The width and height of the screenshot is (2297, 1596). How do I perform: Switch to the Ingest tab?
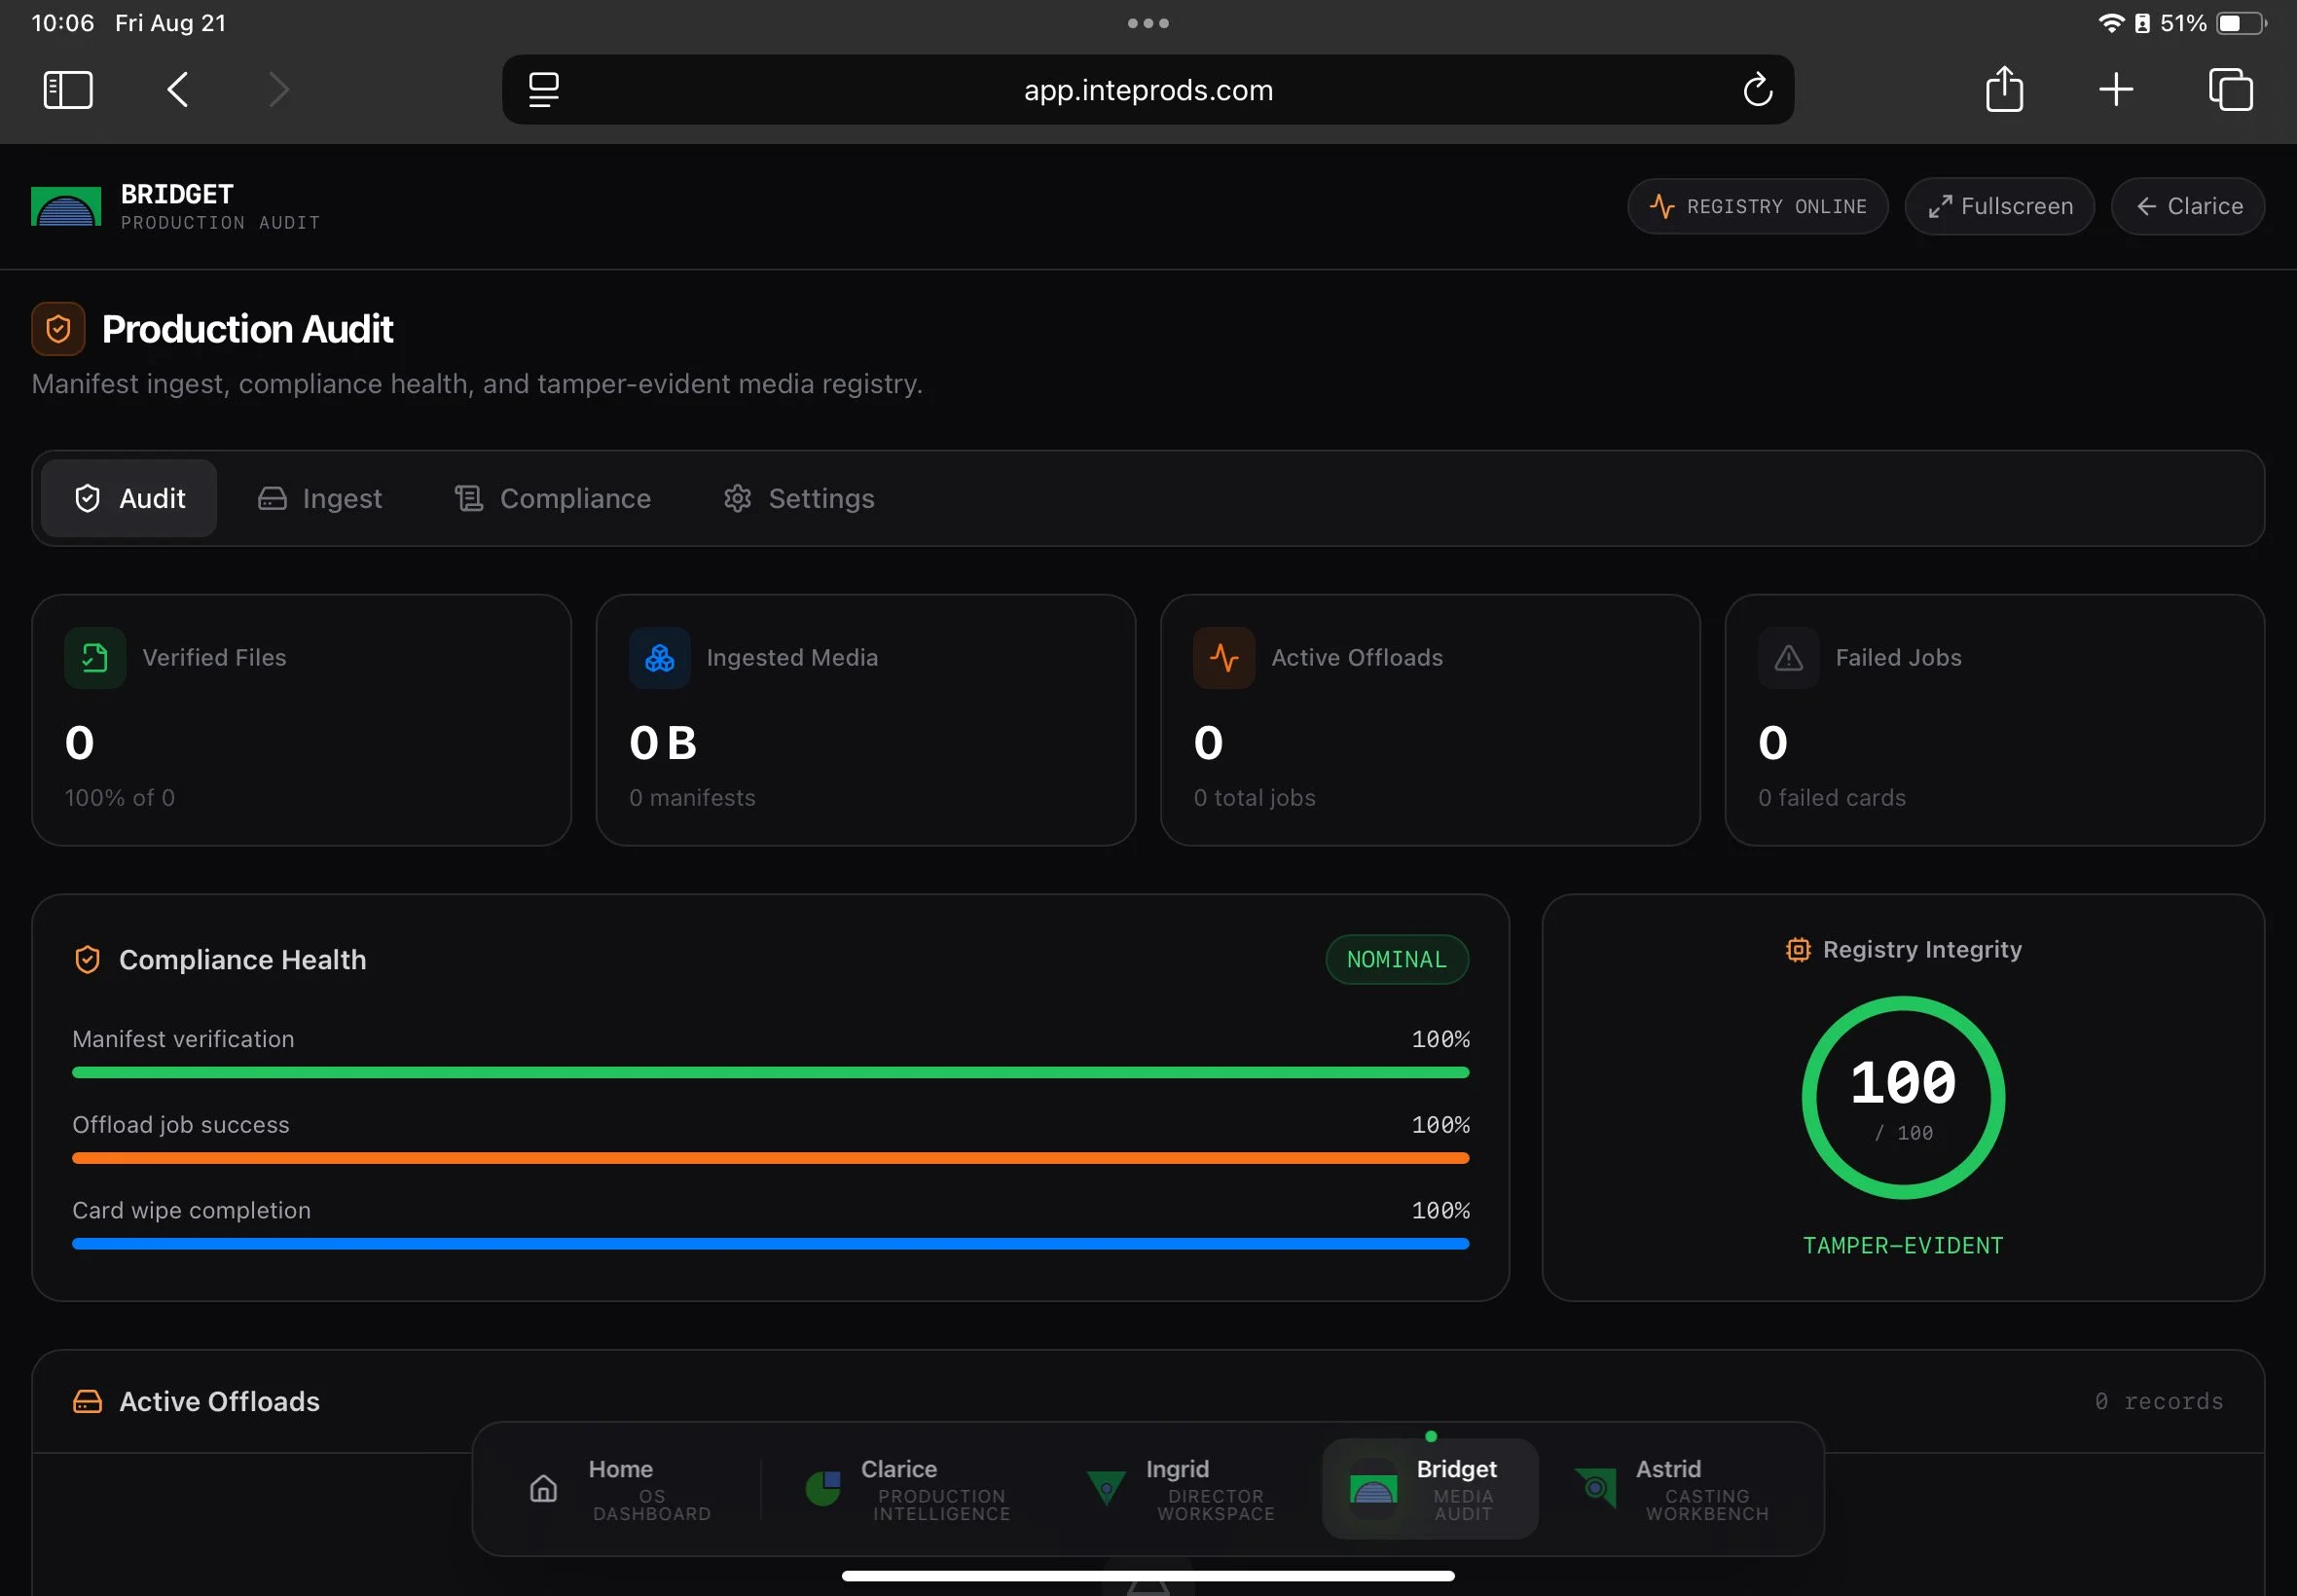pyautogui.click(x=320, y=498)
